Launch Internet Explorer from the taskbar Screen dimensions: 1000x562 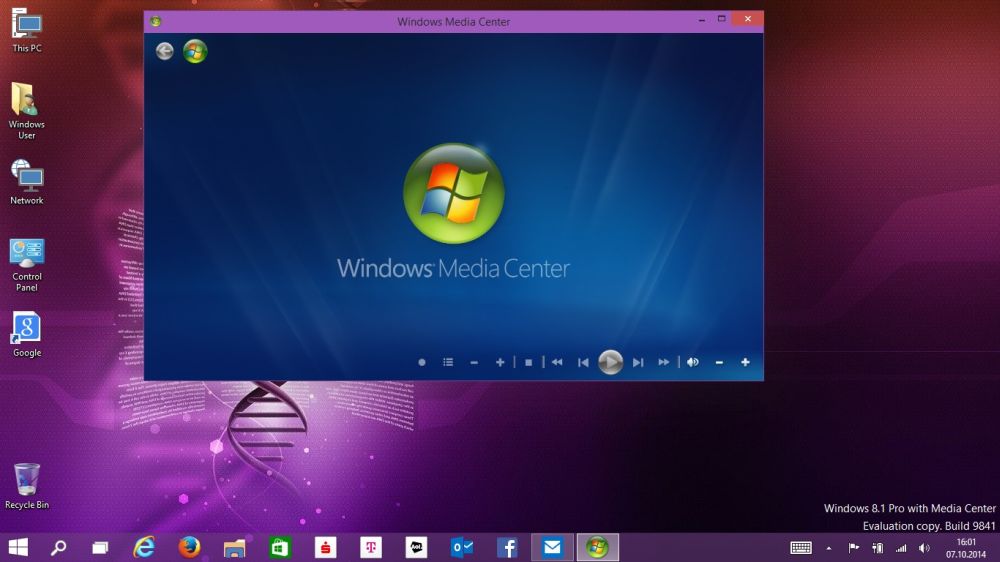tap(144, 547)
